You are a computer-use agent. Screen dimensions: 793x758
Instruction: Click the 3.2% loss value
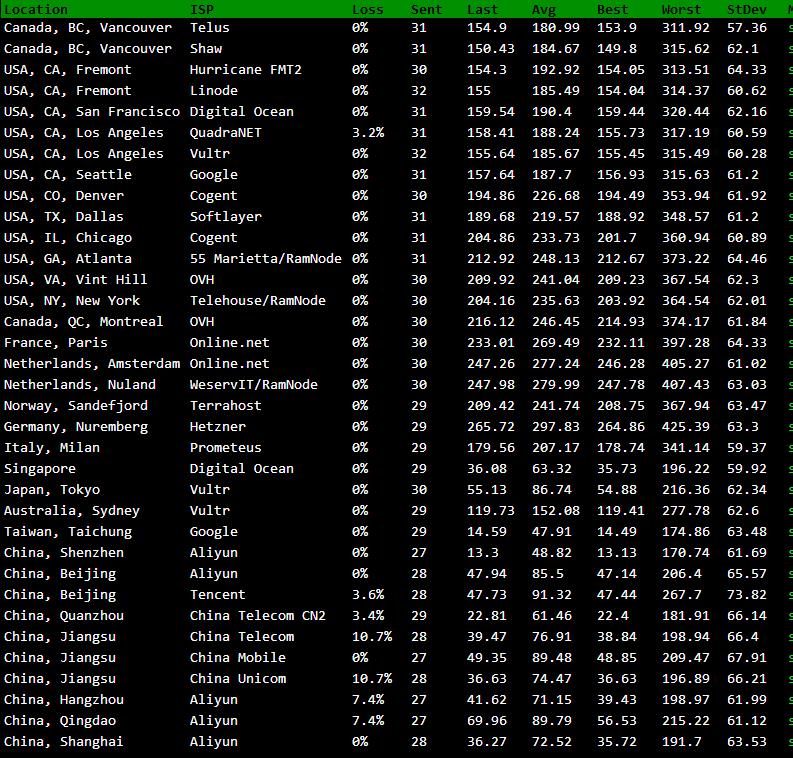[x=368, y=132]
